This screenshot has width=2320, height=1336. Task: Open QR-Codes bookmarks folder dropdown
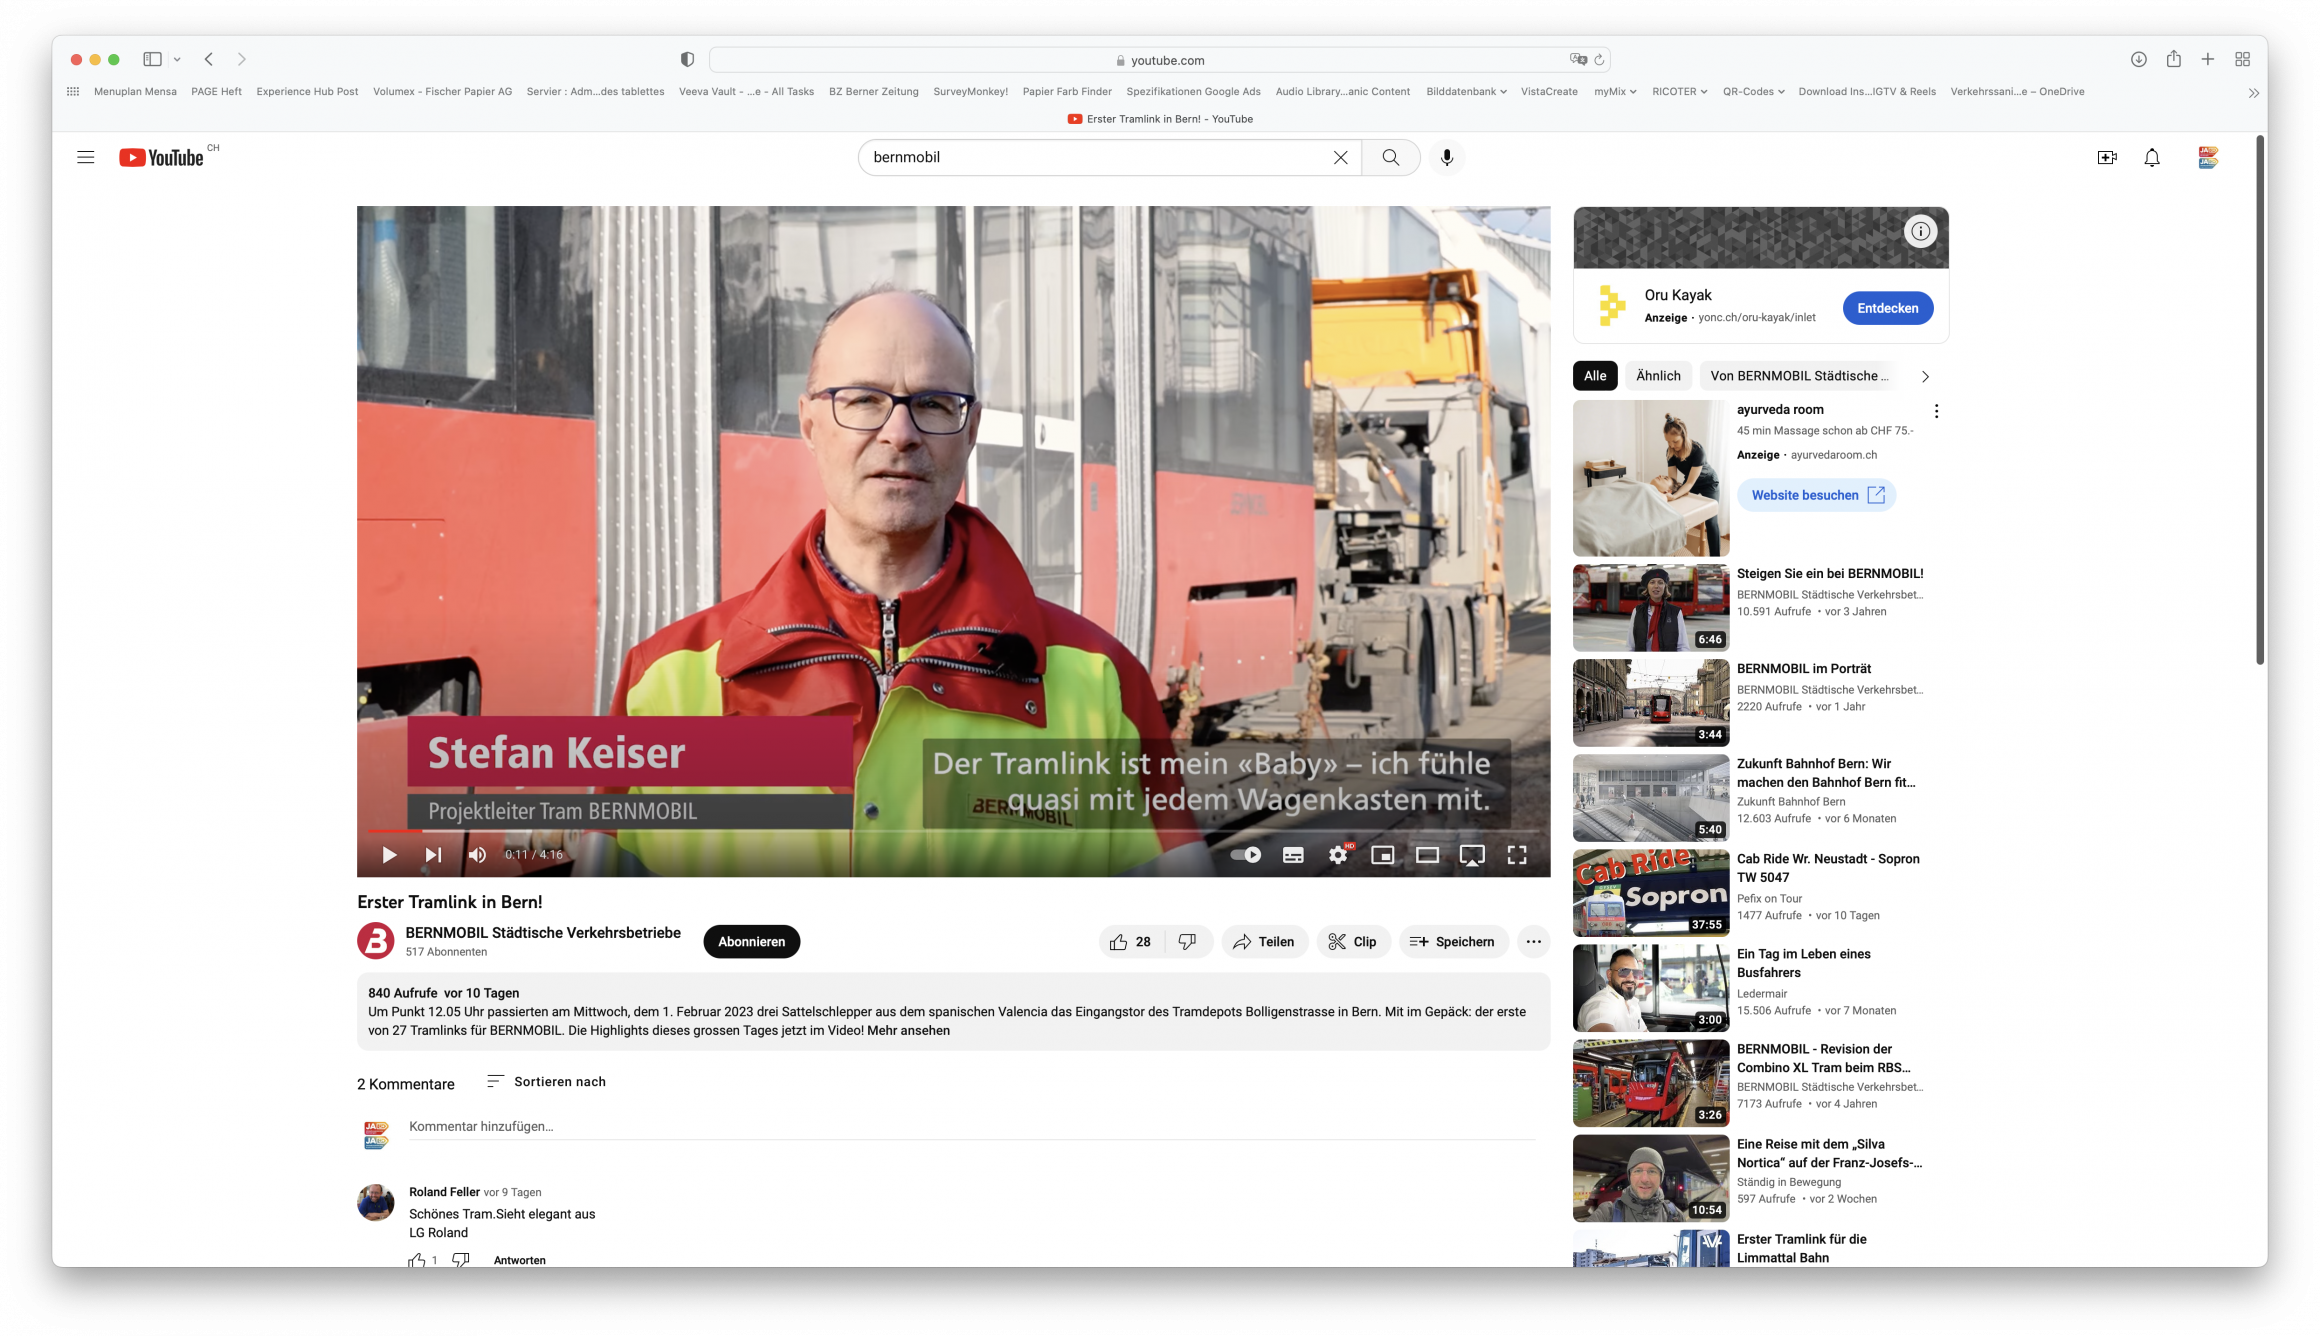coord(1753,92)
